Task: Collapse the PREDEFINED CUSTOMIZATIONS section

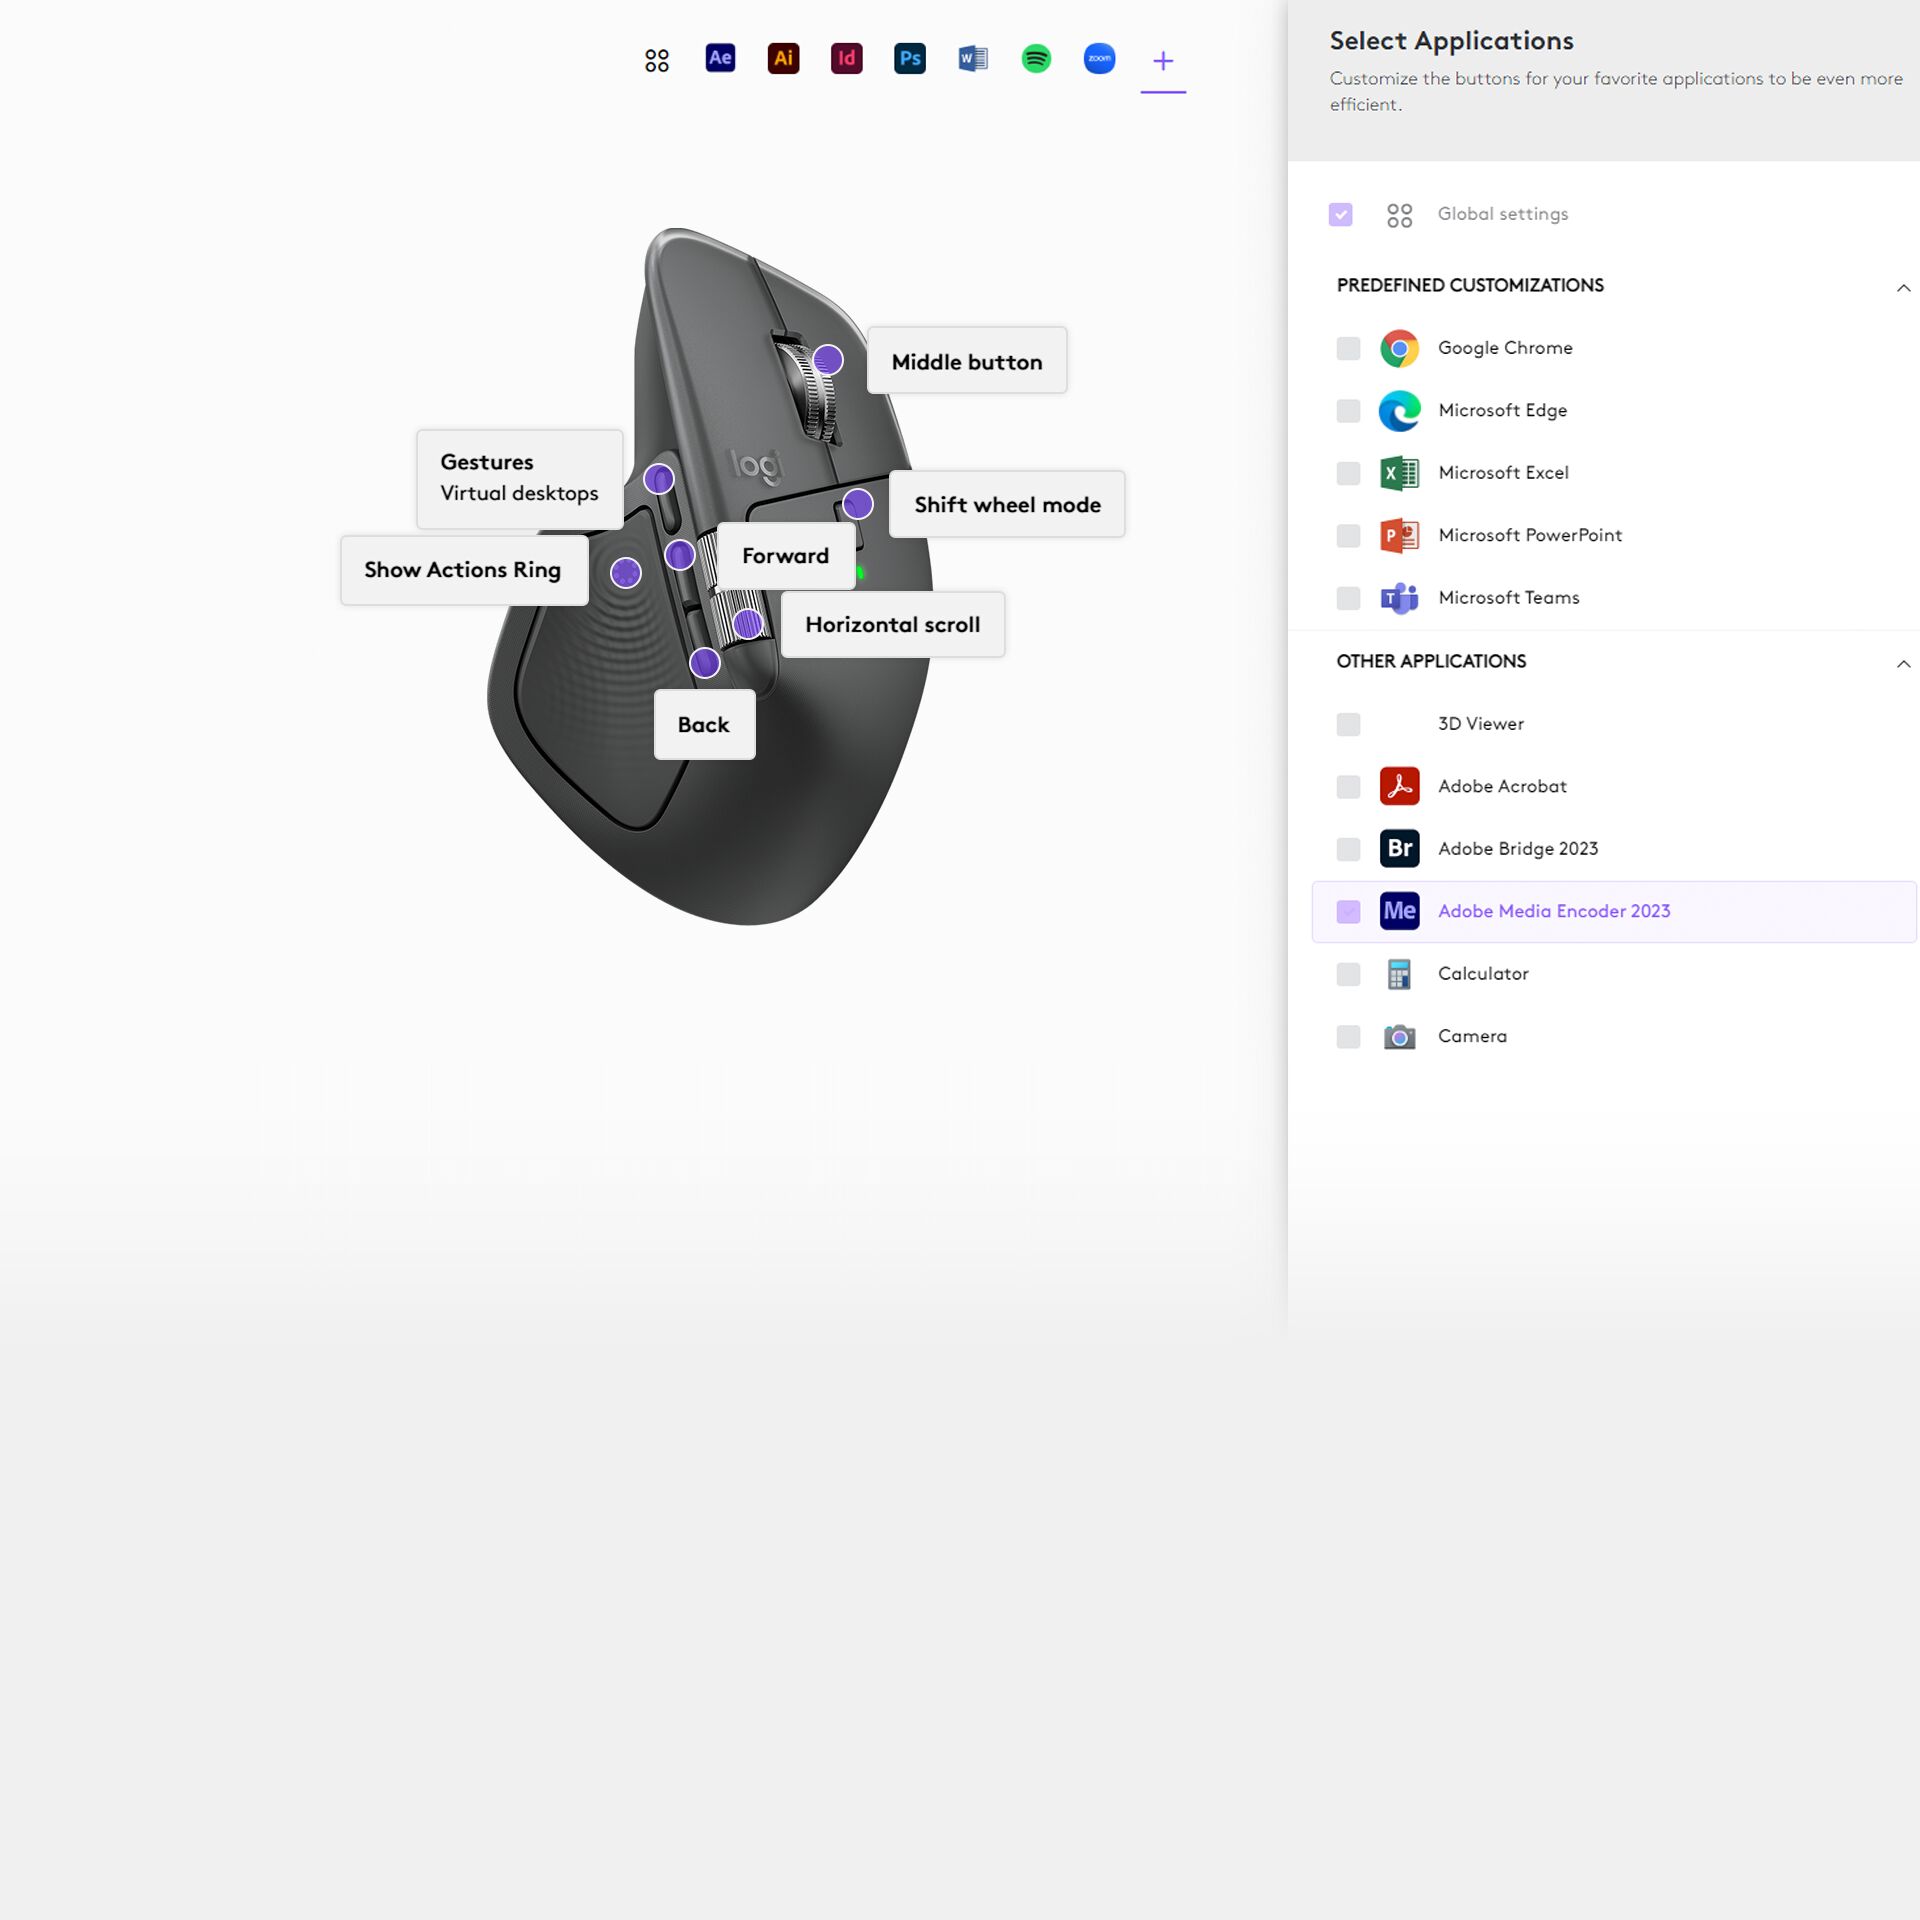Action: (x=1903, y=286)
